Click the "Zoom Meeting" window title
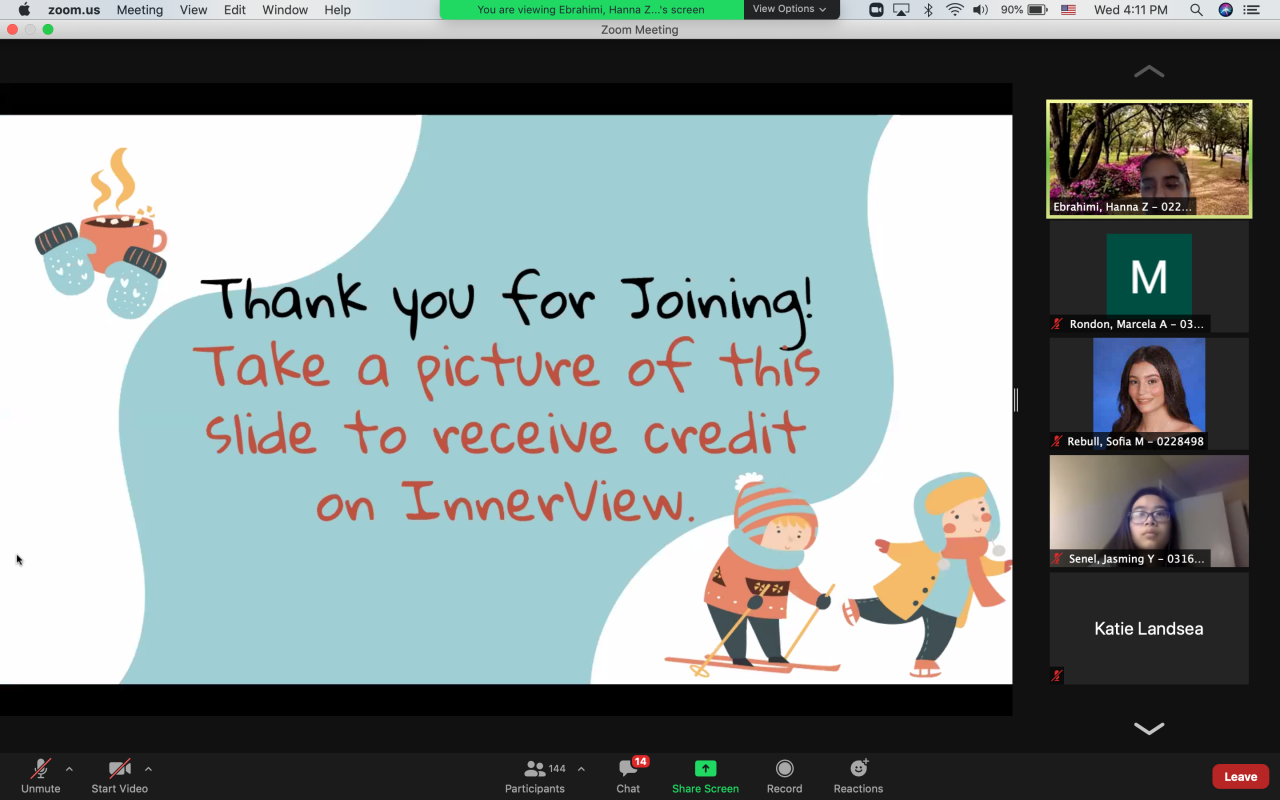 (640, 30)
